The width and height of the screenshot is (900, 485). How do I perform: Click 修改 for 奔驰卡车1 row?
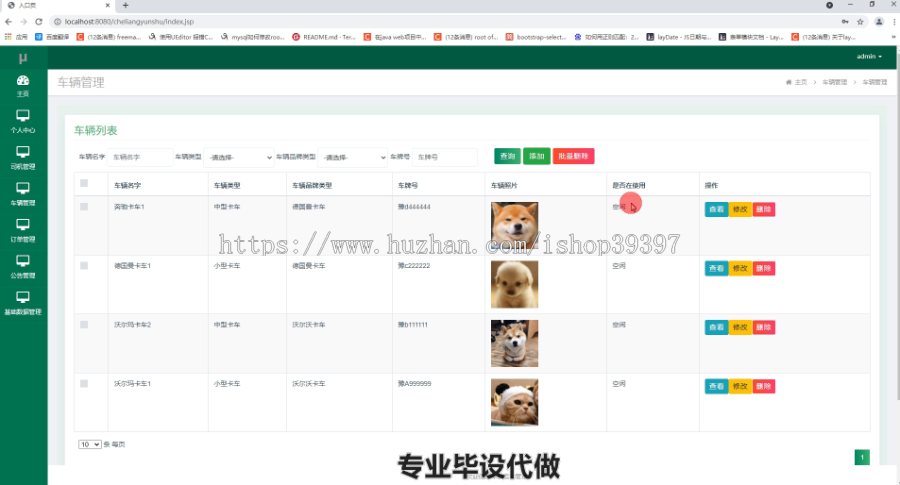pos(740,209)
